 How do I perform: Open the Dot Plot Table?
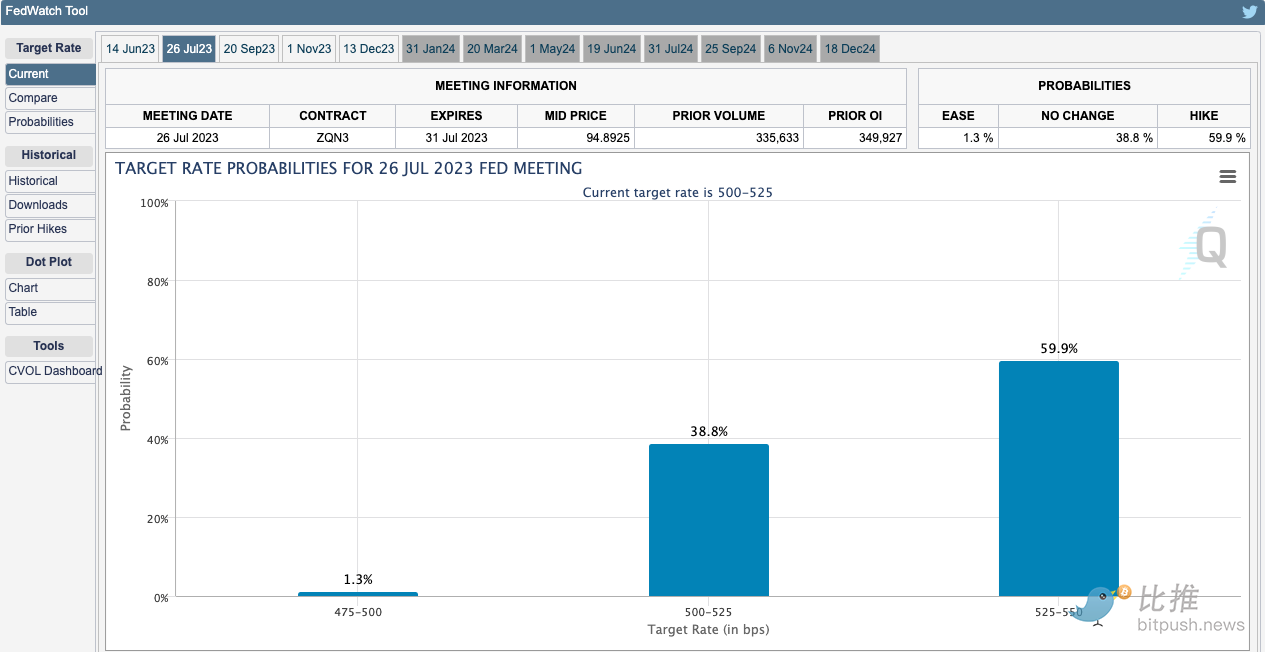point(50,312)
